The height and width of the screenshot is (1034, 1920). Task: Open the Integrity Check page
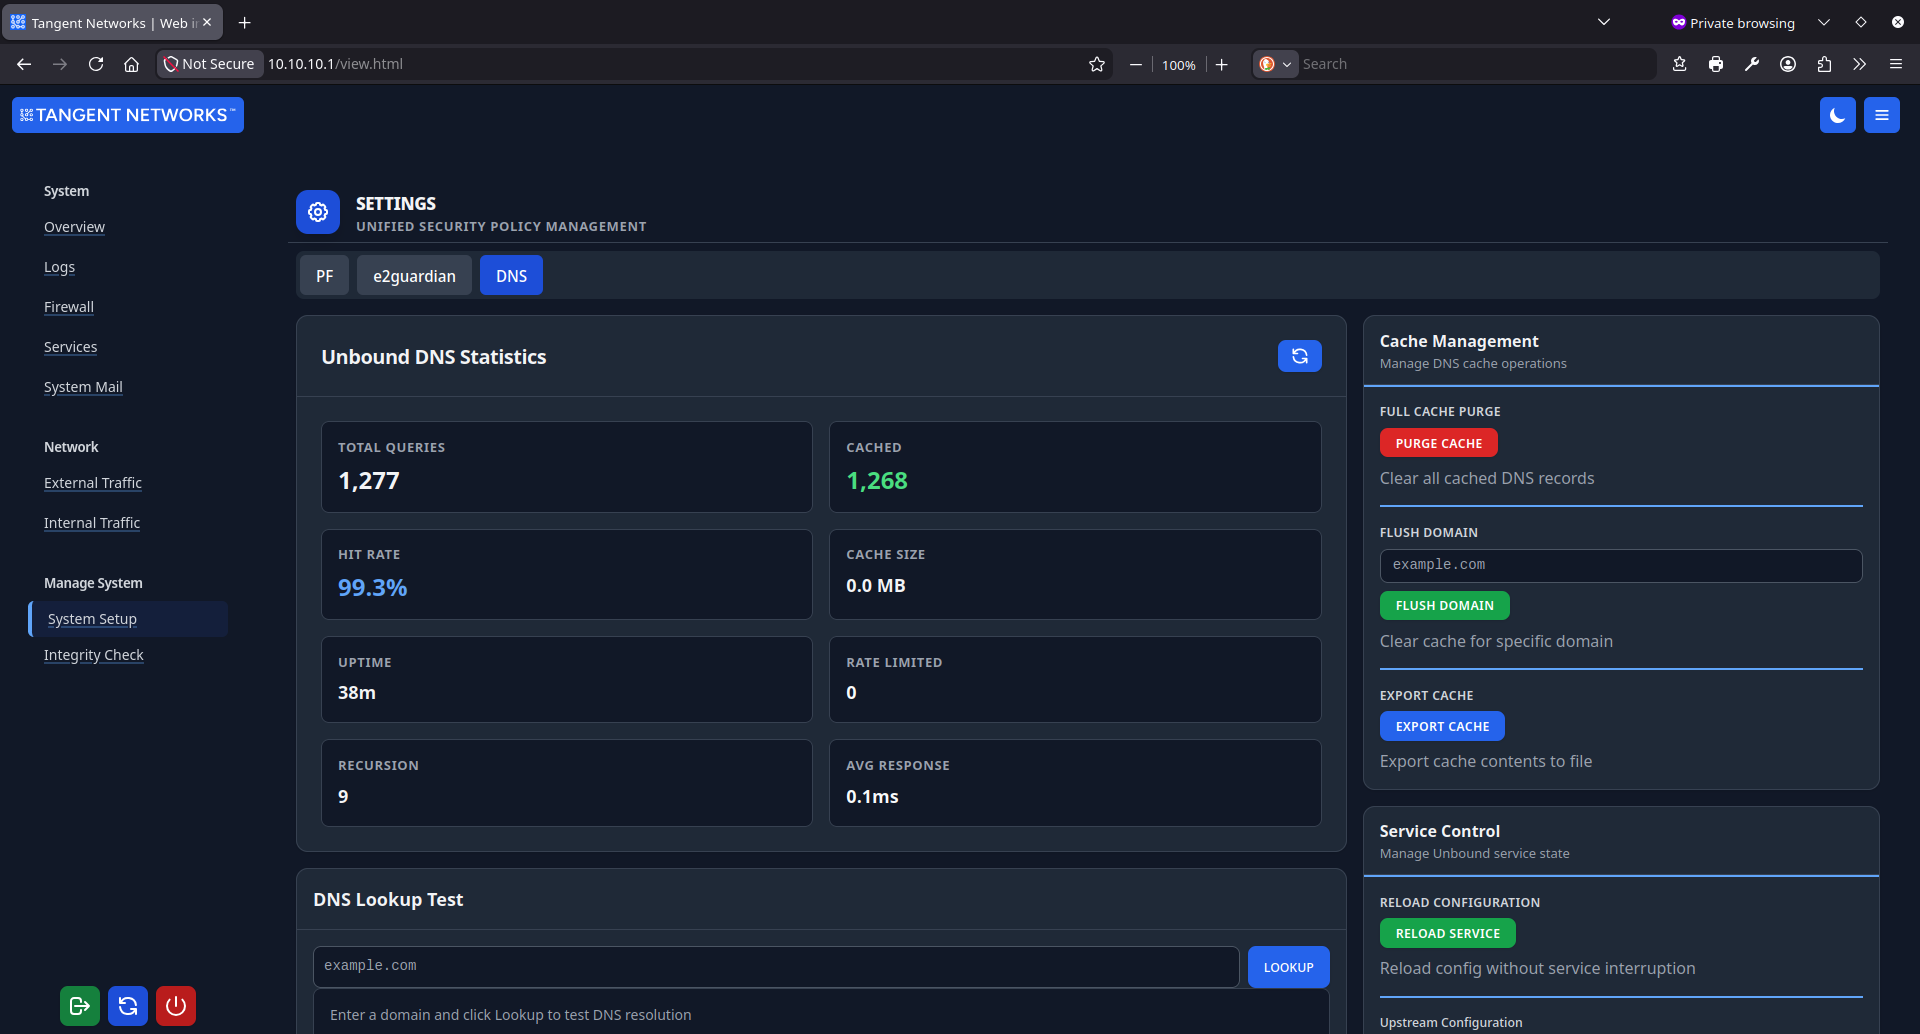(x=93, y=654)
